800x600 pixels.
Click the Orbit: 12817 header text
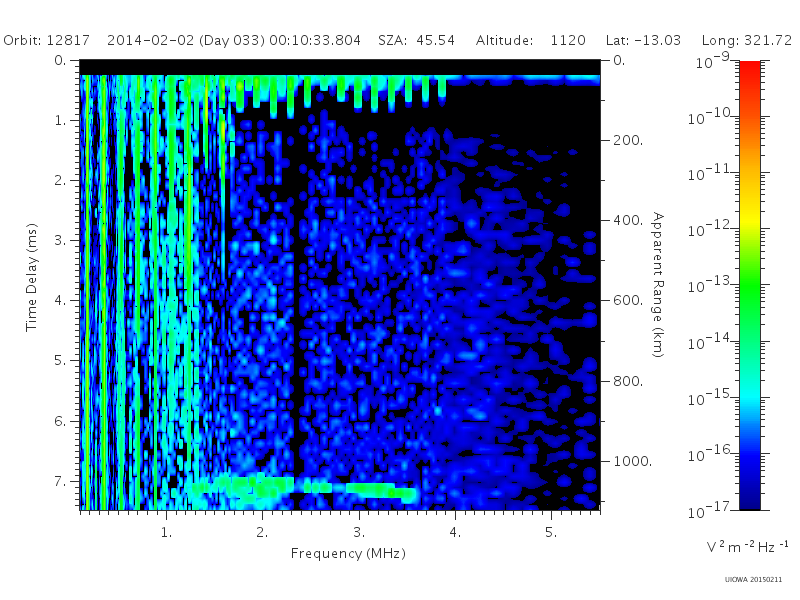tap(46, 40)
